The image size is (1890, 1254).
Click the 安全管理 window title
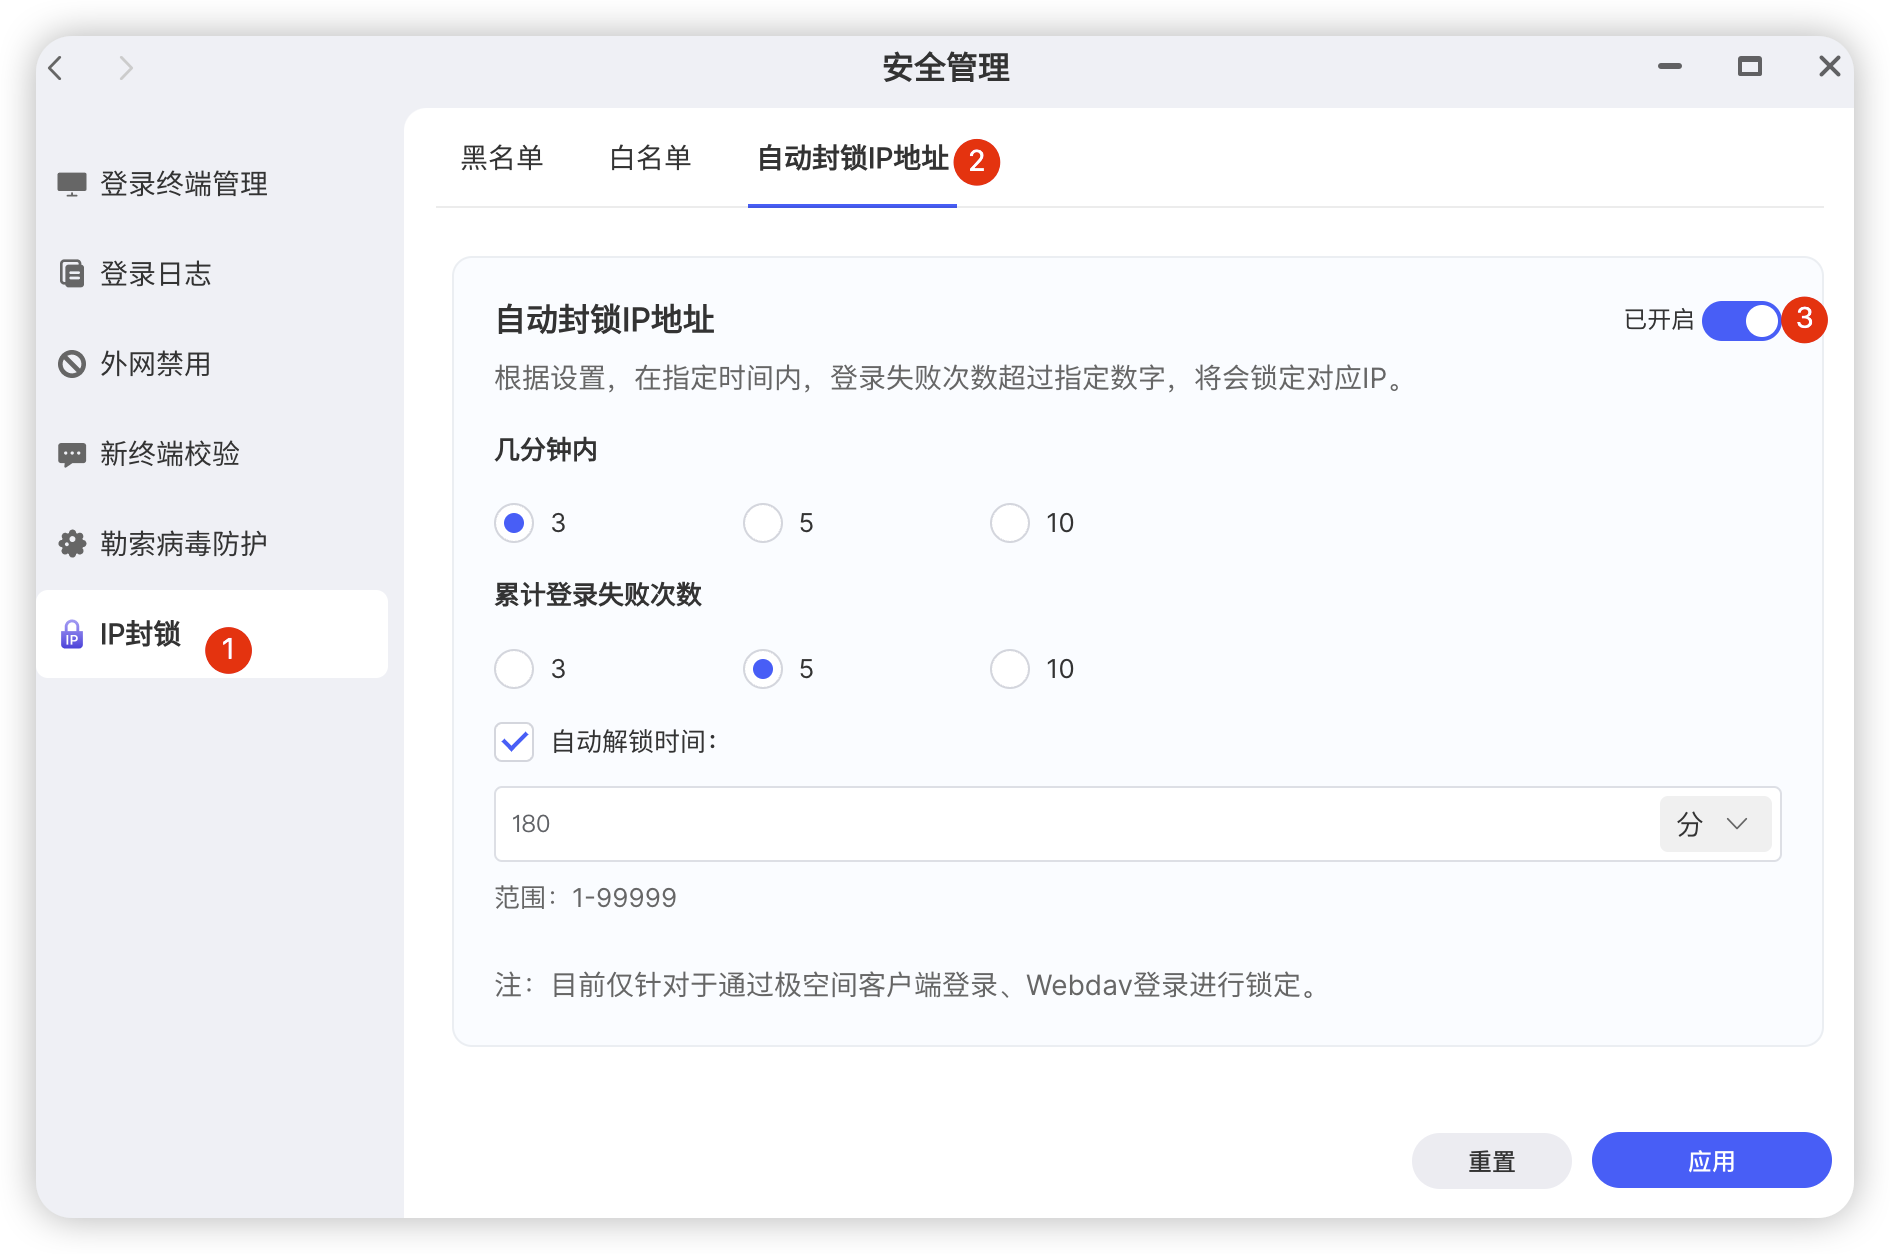coord(946,68)
